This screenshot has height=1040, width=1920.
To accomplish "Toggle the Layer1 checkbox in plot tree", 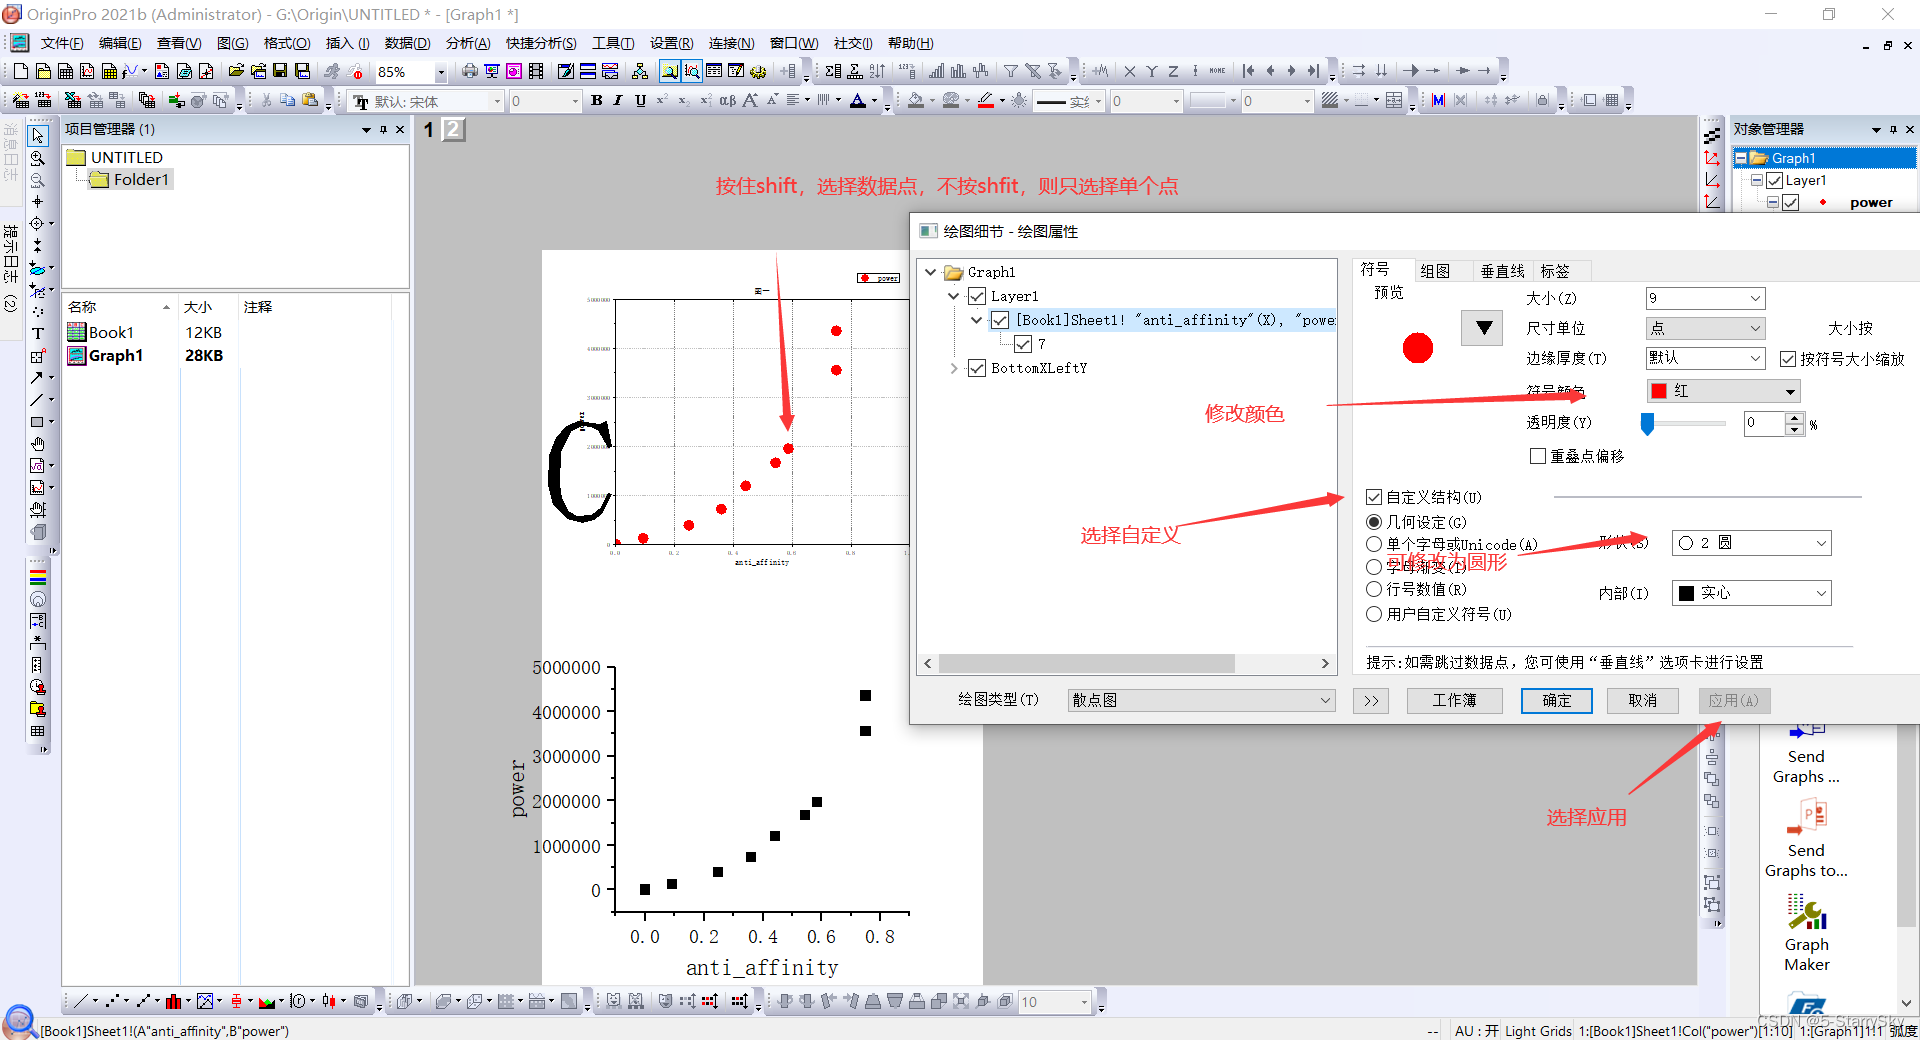I will pyautogui.click(x=977, y=296).
